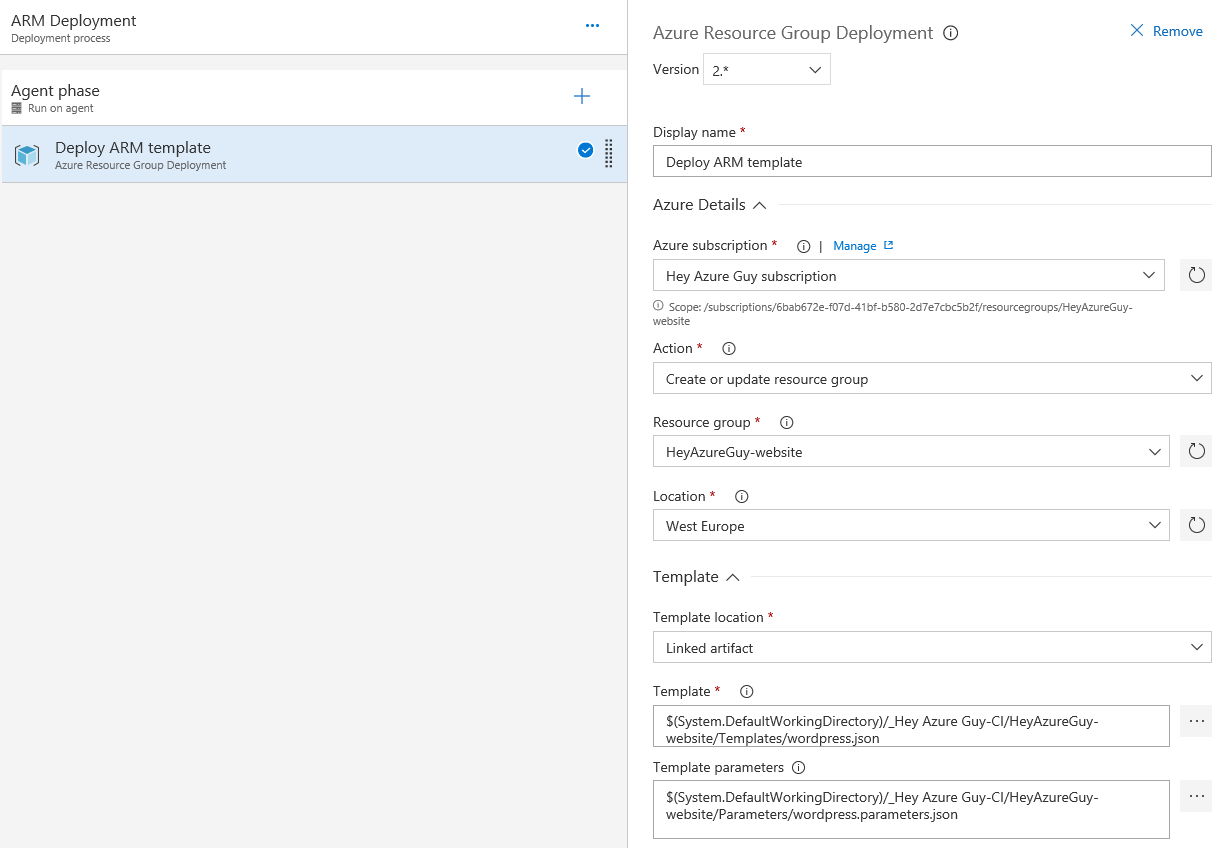Viewport: 1229px width, 848px height.
Task: Open the Version dropdown
Action: [x=767, y=69]
